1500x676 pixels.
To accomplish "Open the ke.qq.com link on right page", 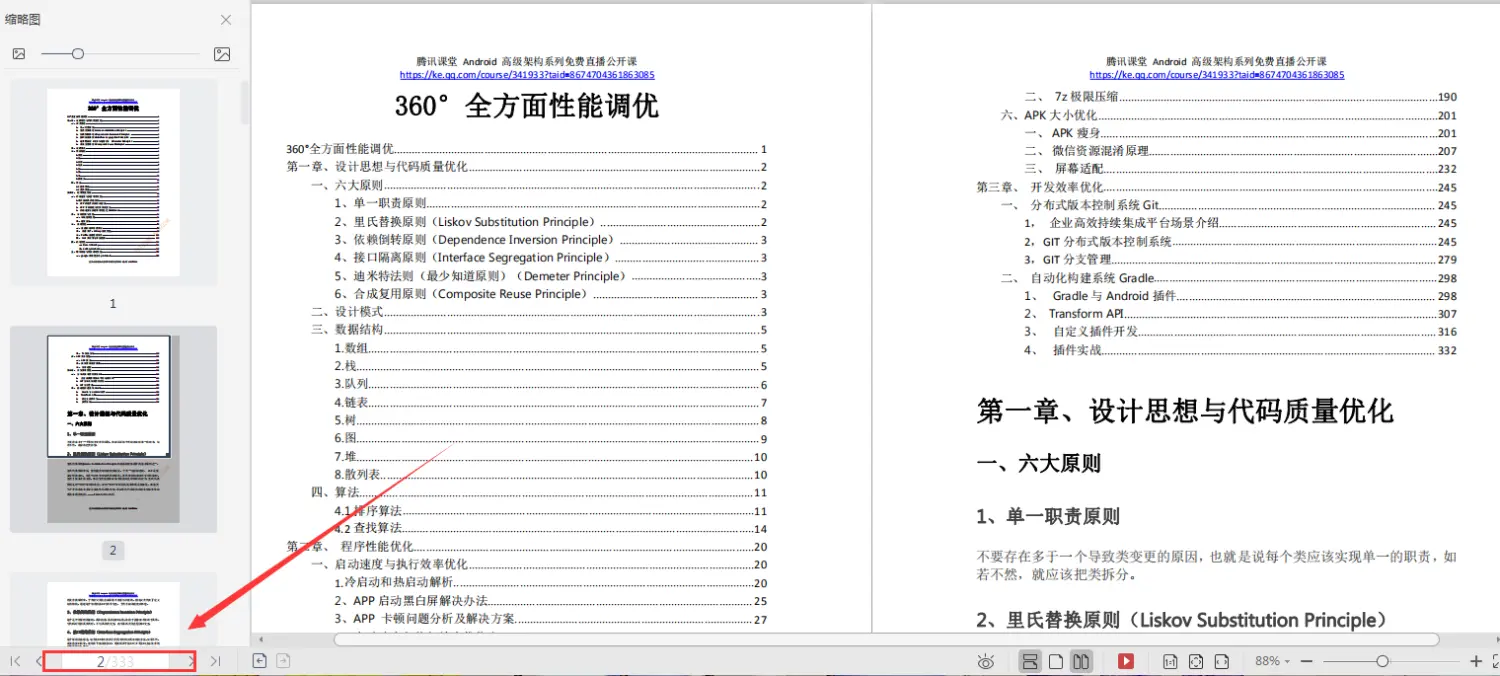I will pyautogui.click(x=1216, y=75).
